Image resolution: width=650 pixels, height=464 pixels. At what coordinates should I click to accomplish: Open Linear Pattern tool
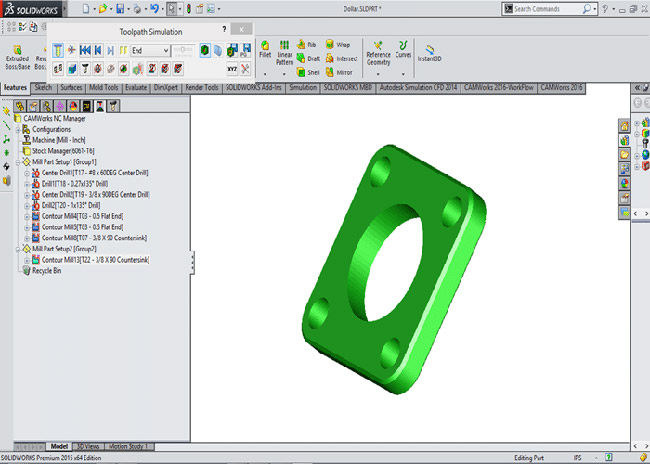(x=284, y=53)
